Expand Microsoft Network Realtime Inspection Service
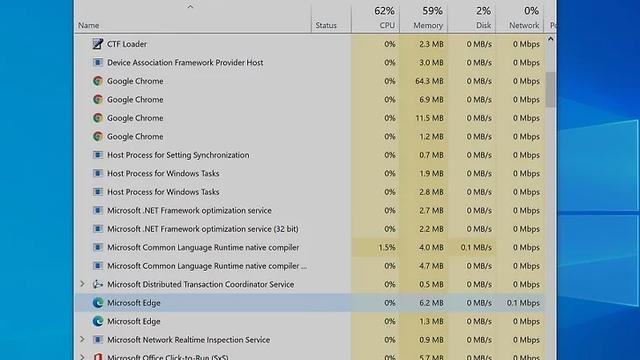This screenshot has height=360, width=640. coord(82,339)
